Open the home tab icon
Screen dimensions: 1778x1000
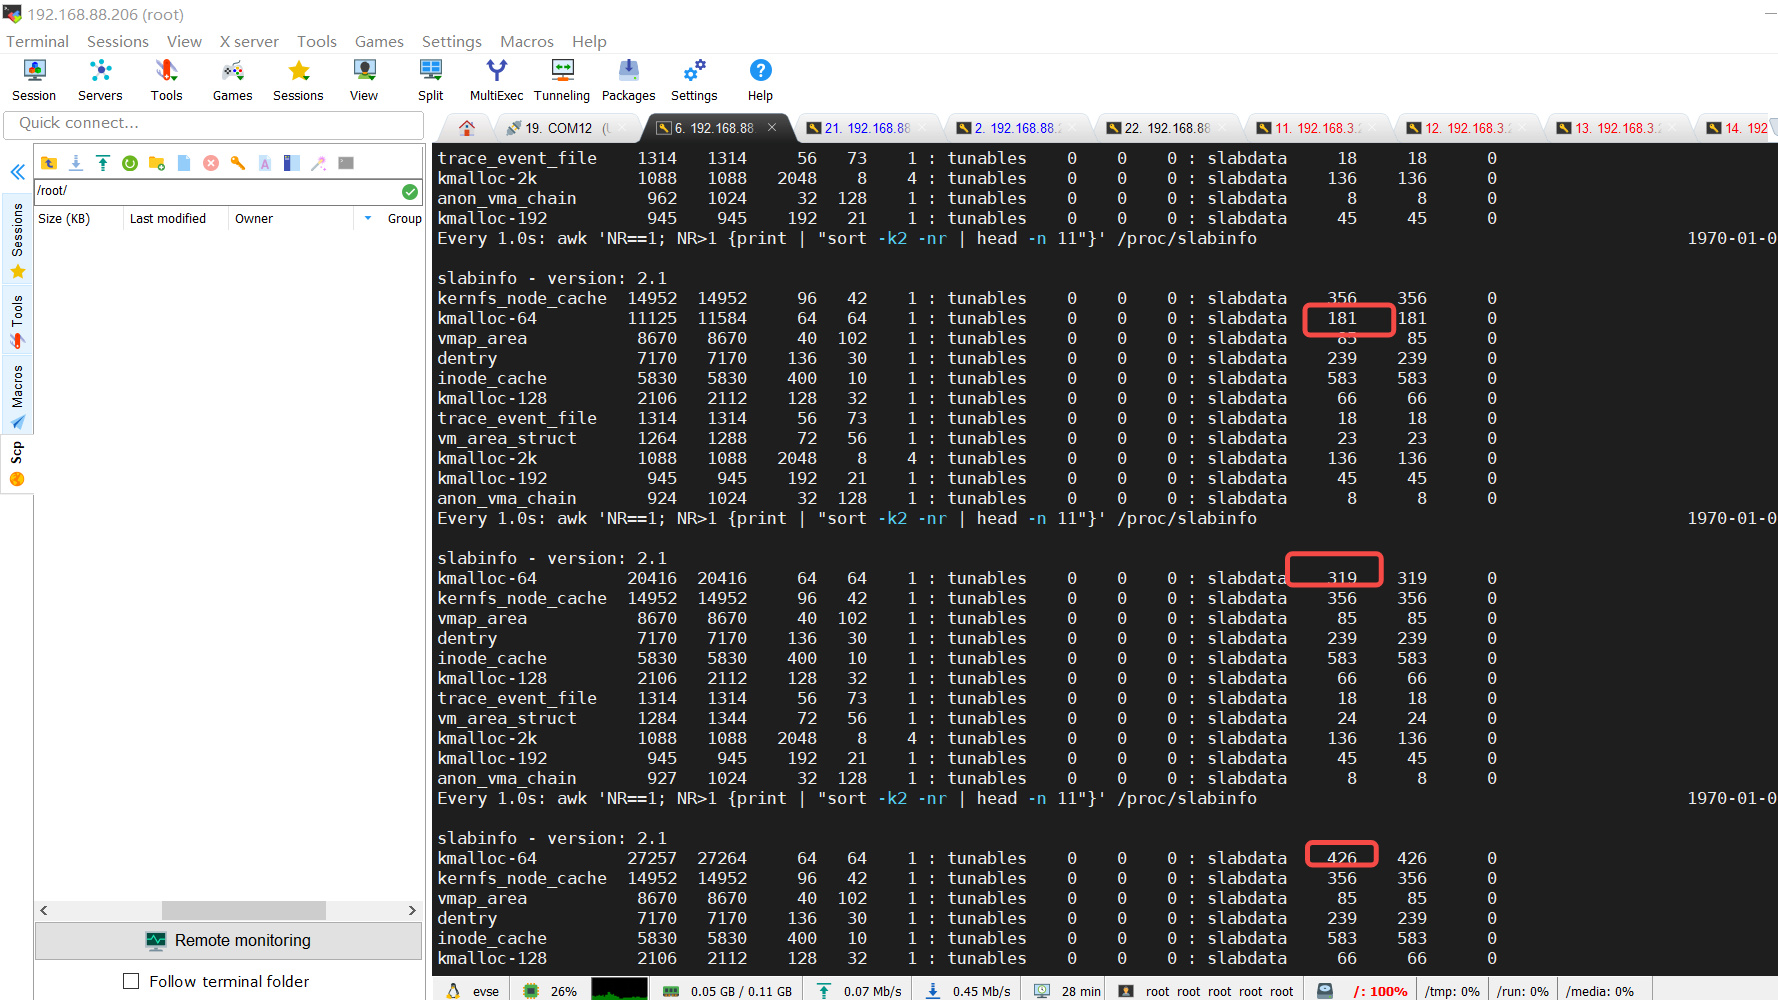[x=467, y=128]
